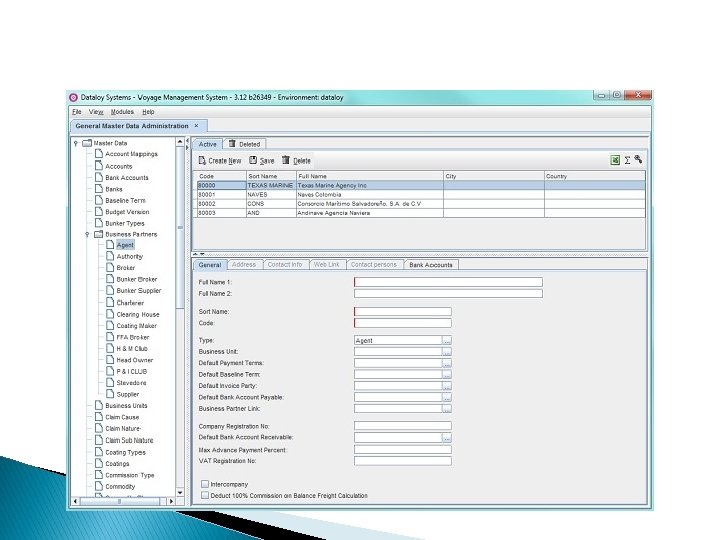Click the Account Mappings document icon
720x540 pixels.
tap(99, 153)
